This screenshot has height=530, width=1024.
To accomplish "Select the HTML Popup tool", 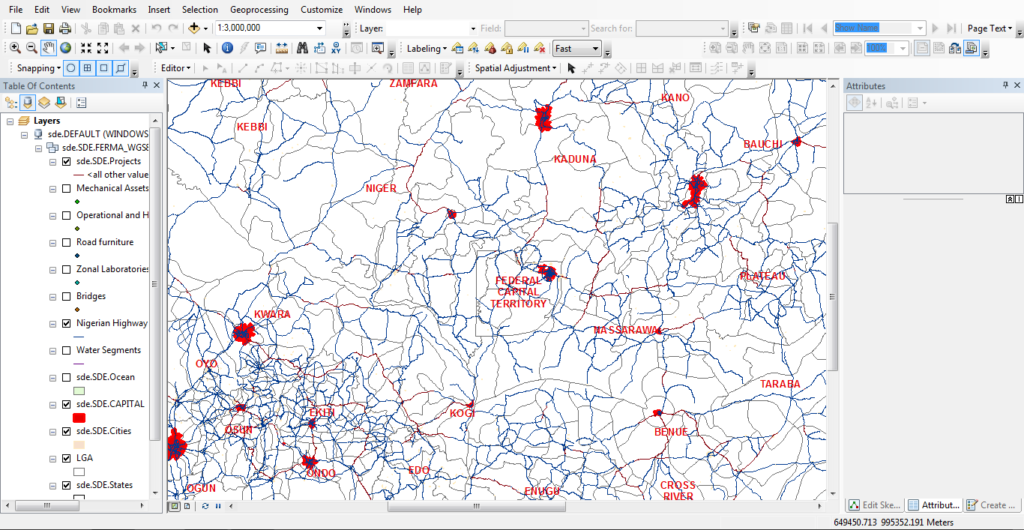I will tap(261, 48).
